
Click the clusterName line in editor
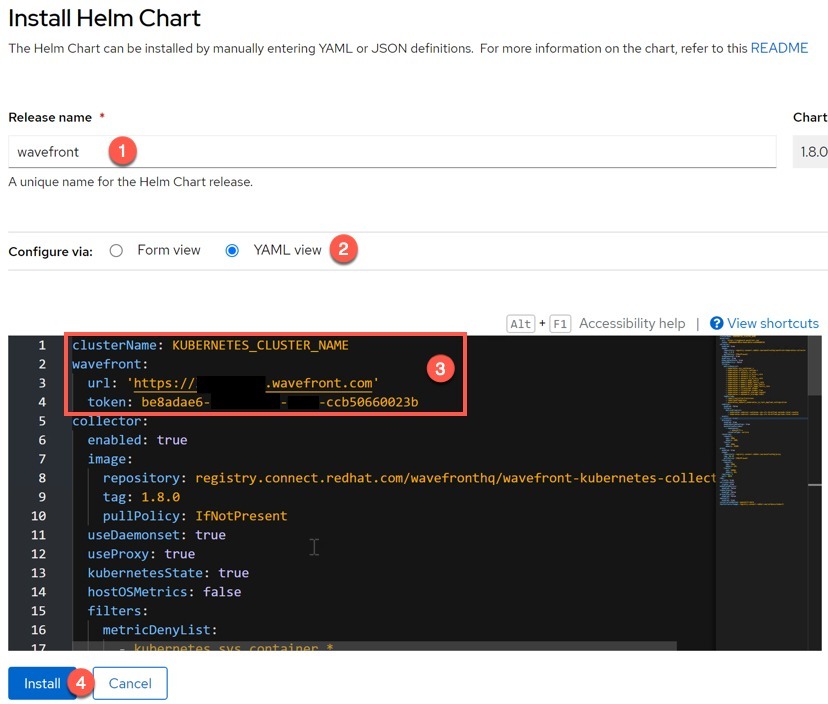coord(210,345)
